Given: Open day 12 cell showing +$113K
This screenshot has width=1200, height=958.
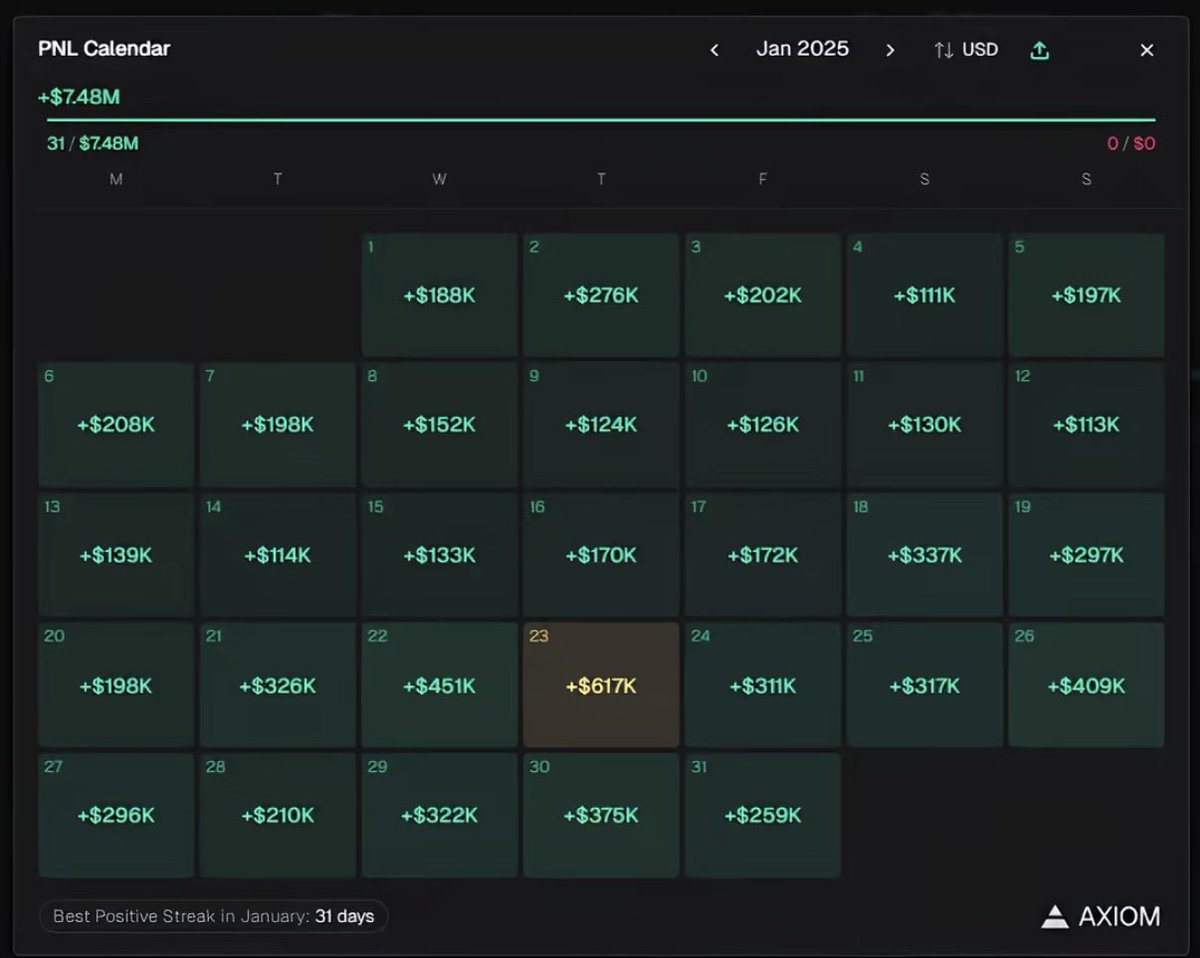Looking at the screenshot, I should coord(1086,425).
